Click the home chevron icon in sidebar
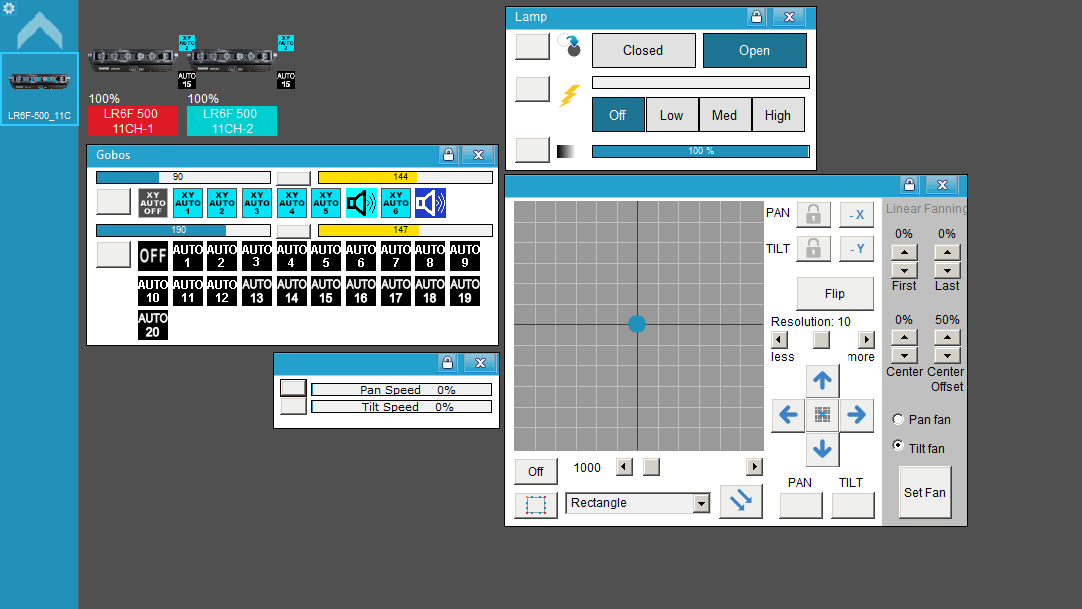 point(39,30)
